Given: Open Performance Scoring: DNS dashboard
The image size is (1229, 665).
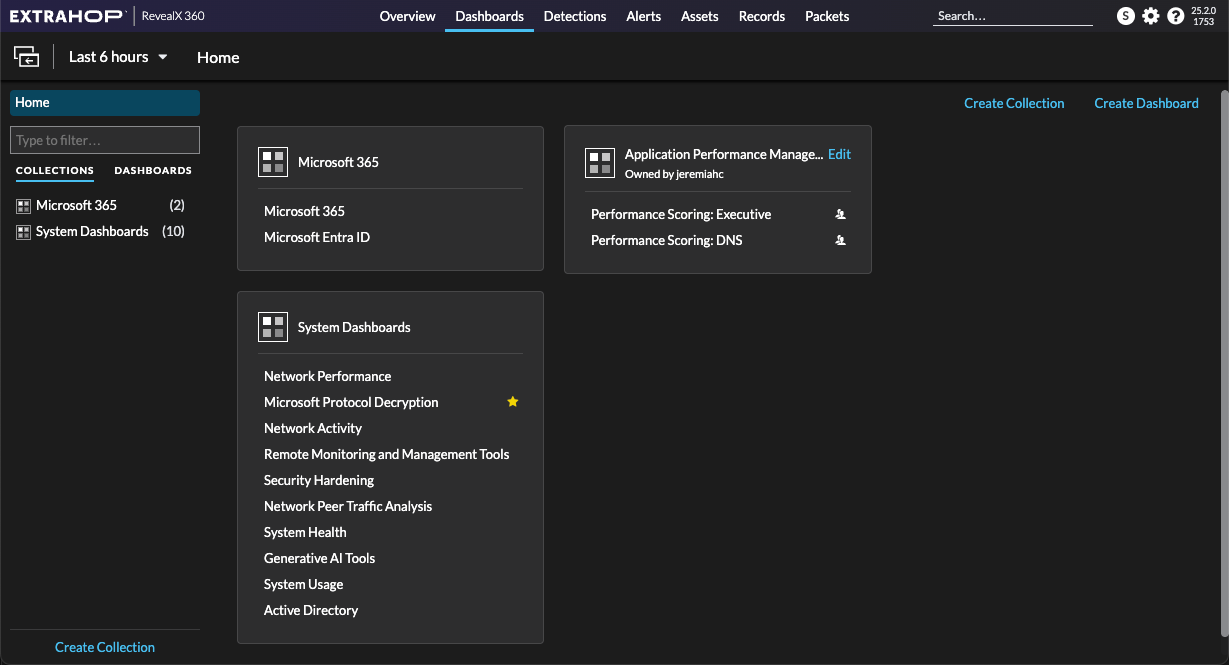Looking at the screenshot, I should pyautogui.click(x=667, y=240).
